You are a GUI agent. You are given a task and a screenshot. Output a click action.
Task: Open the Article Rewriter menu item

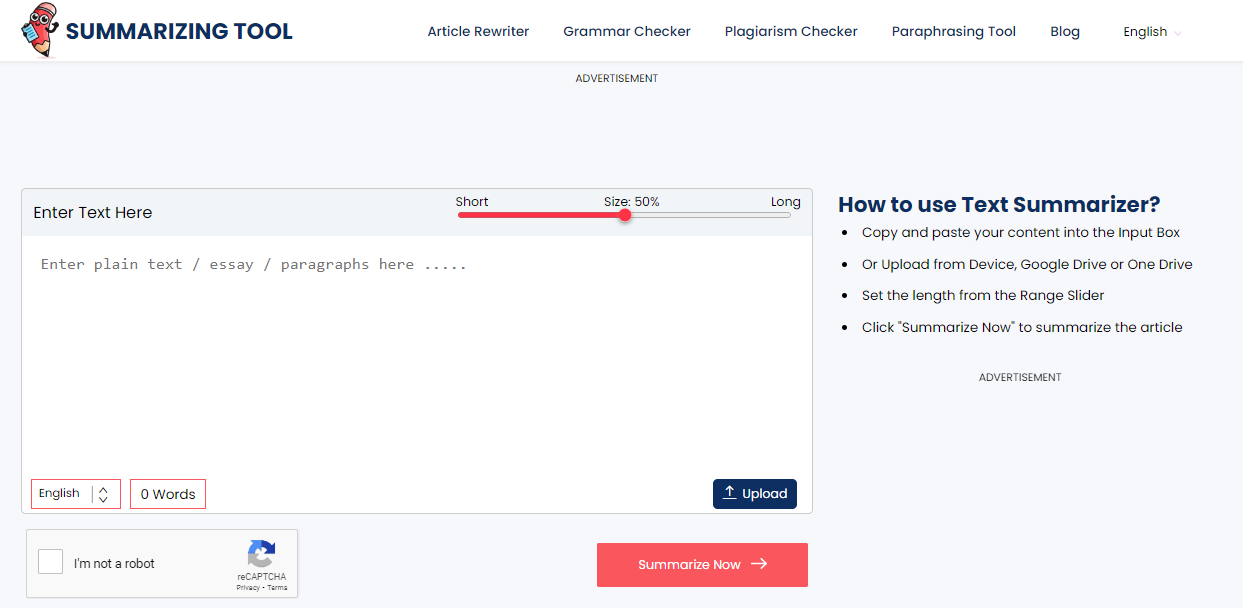(x=478, y=32)
